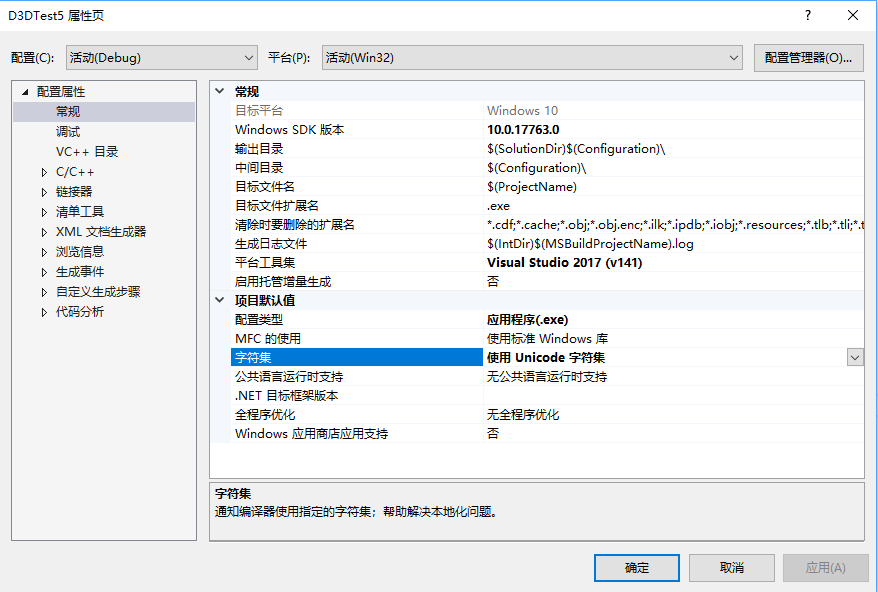The width and height of the screenshot is (878, 592).
Task: Open the 字符集 value dropdown arrow
Action: coord(855,357)
